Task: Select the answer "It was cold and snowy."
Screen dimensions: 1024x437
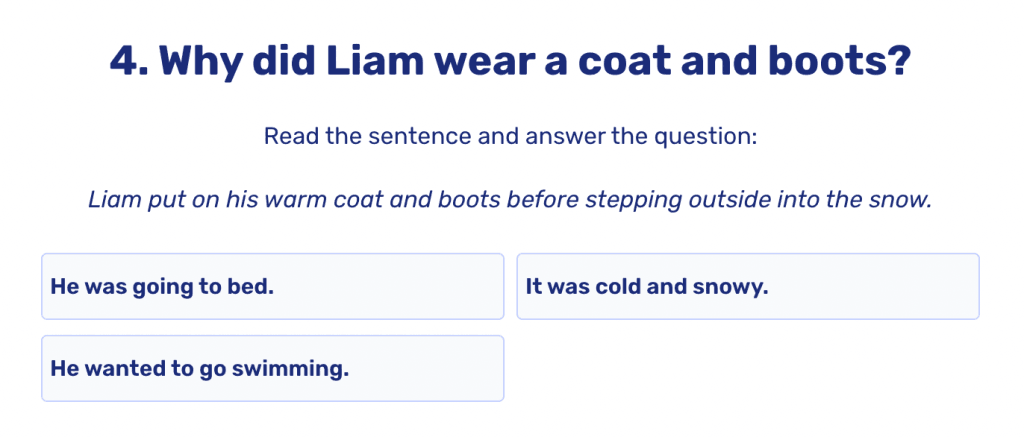Action: (x=747, y=286)
